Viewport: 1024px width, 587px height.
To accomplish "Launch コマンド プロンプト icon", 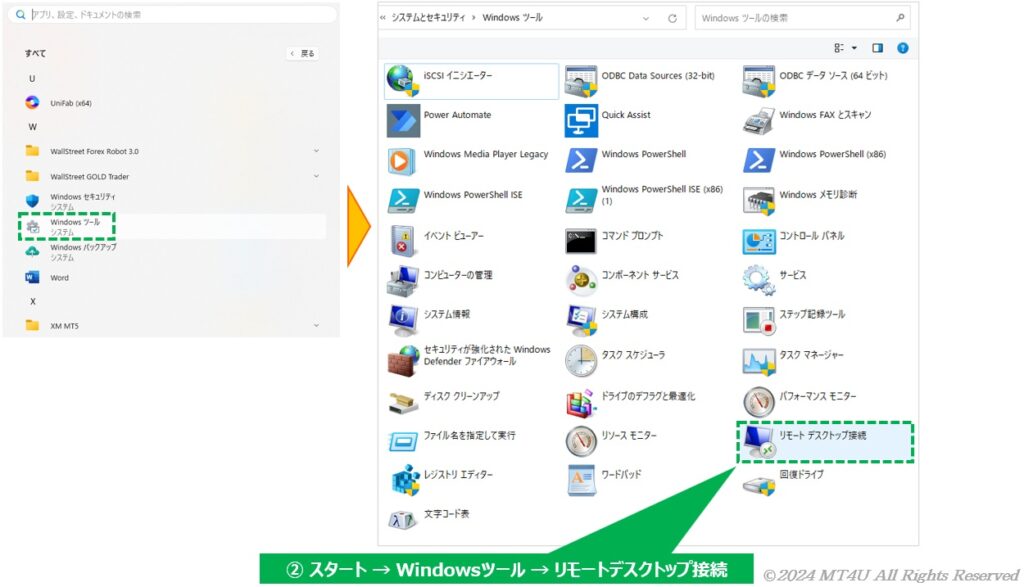I will [581, 241].
